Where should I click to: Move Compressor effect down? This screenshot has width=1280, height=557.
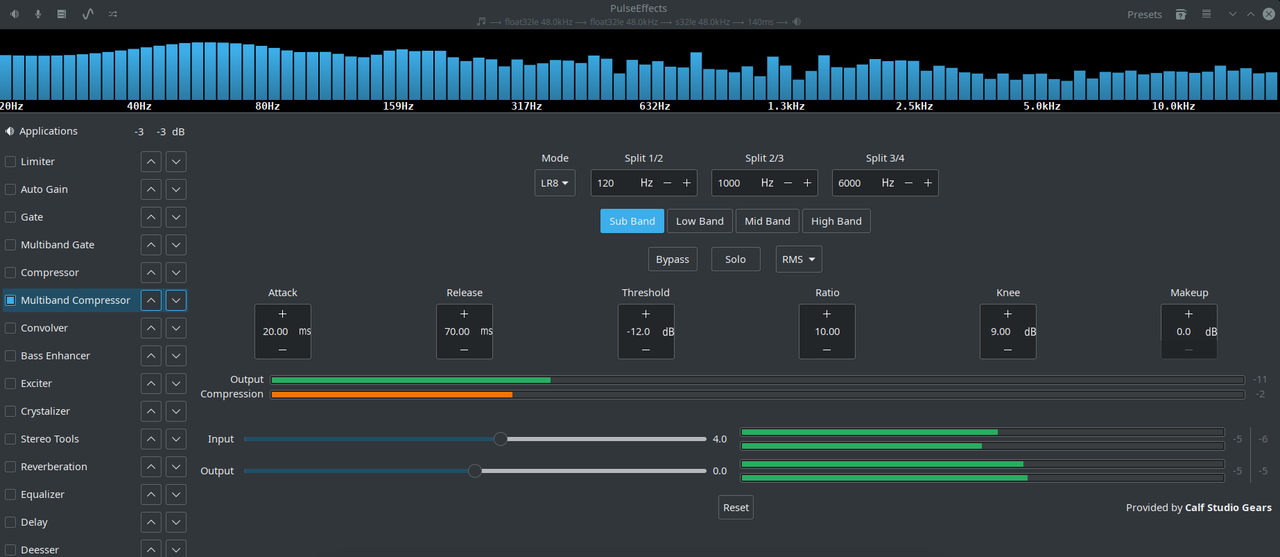176,272
